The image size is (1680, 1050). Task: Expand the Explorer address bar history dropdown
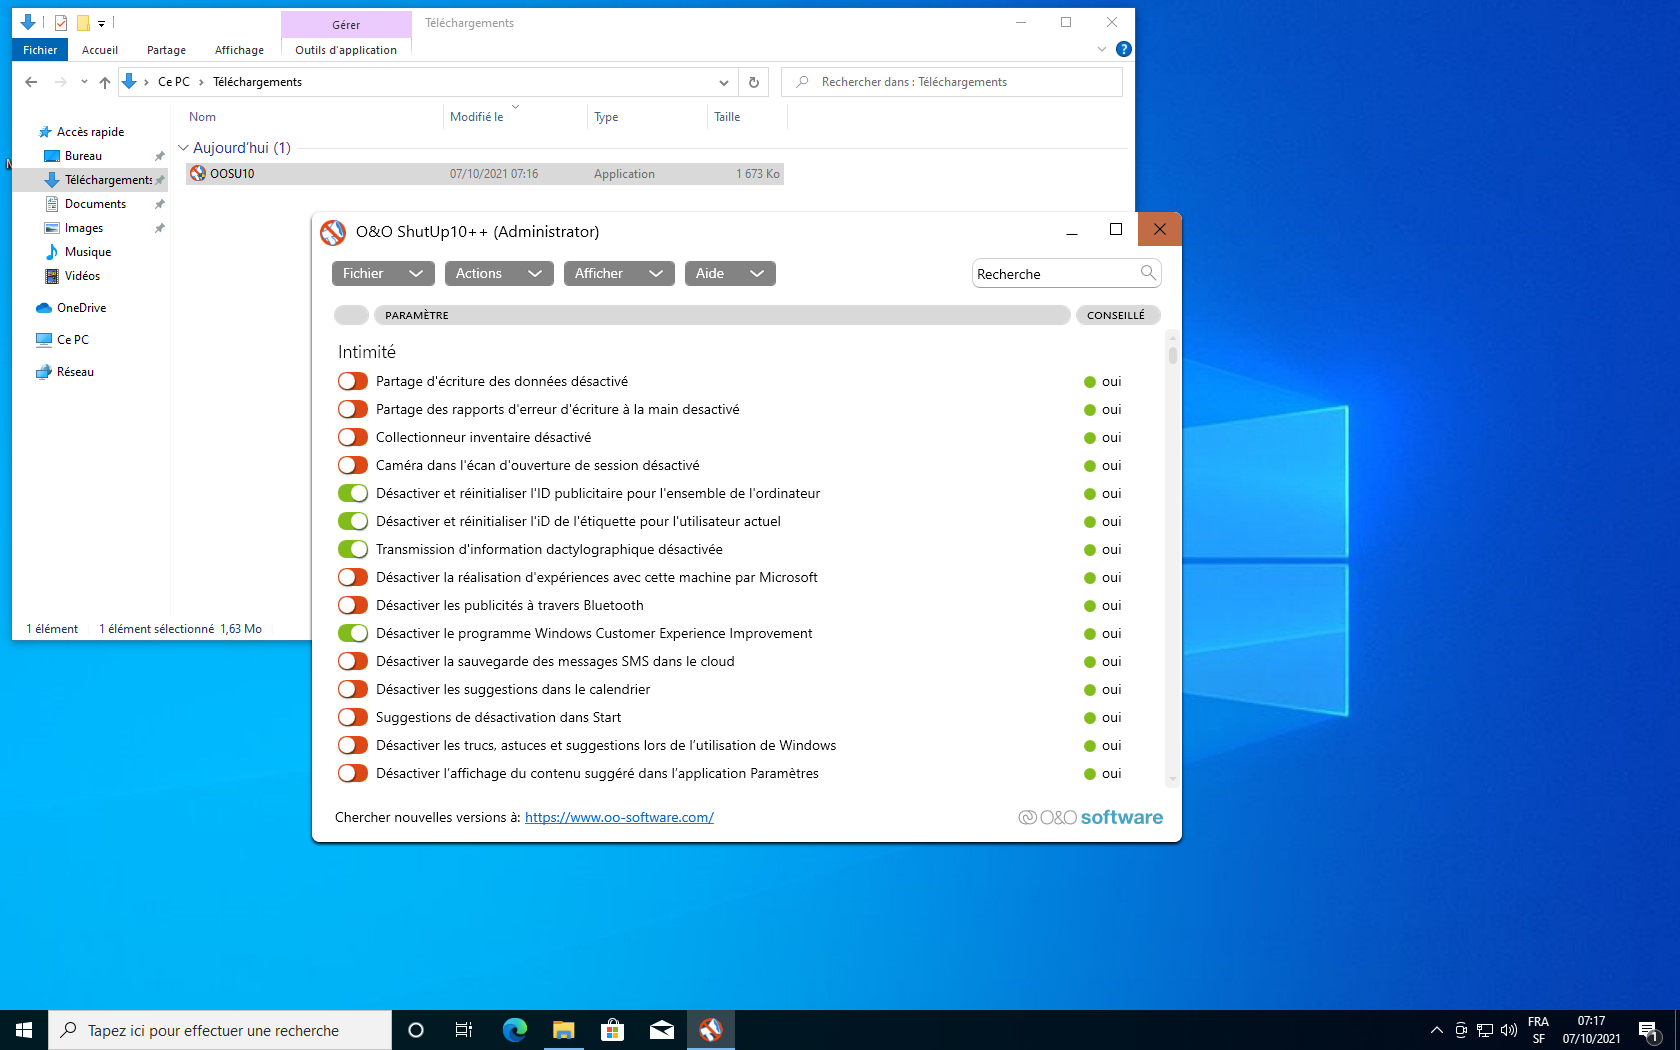(x=724, y=82)
